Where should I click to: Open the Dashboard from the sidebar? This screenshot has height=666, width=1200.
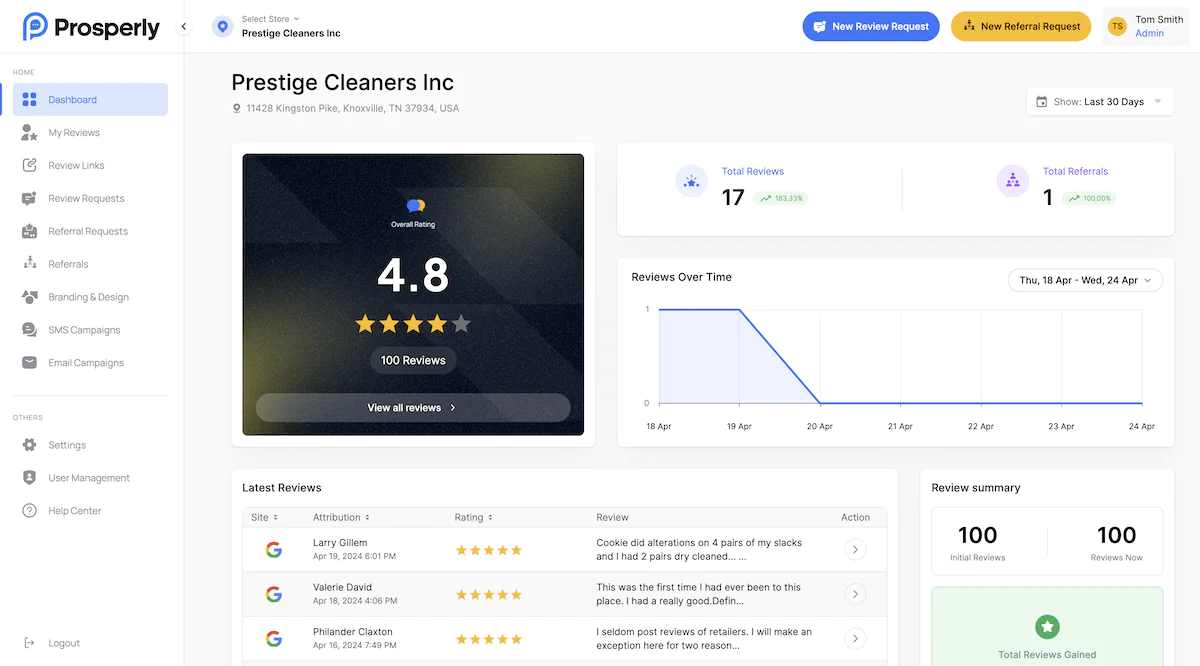pyautogui.click(x=69, y=99)
